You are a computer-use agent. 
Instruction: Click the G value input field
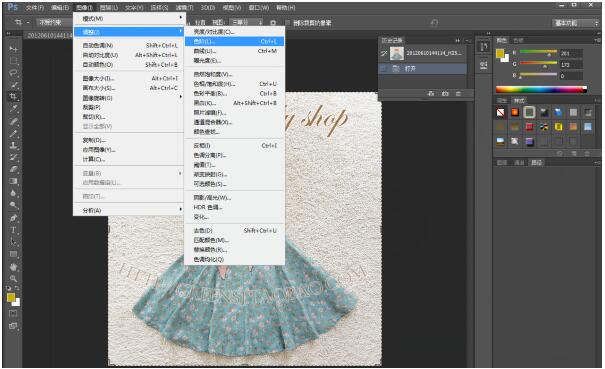point(571,65)
